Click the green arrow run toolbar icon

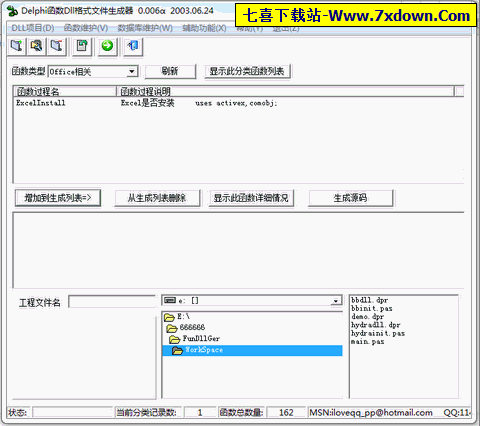[107, 46]
